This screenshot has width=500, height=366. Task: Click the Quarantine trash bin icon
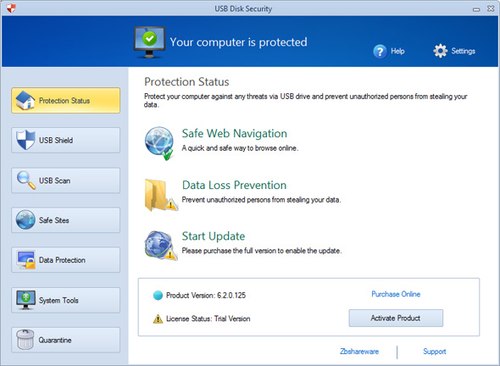(x=25, y=339)
